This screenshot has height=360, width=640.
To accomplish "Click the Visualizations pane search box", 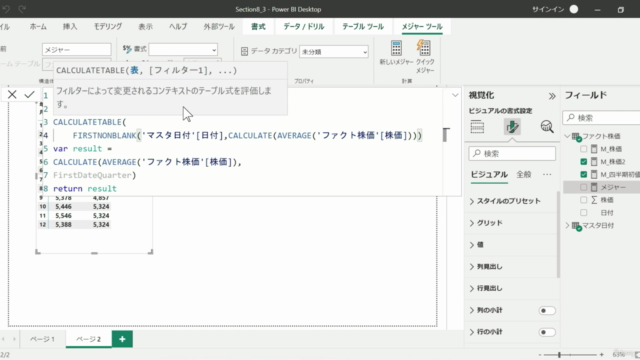I will [512, 153].
